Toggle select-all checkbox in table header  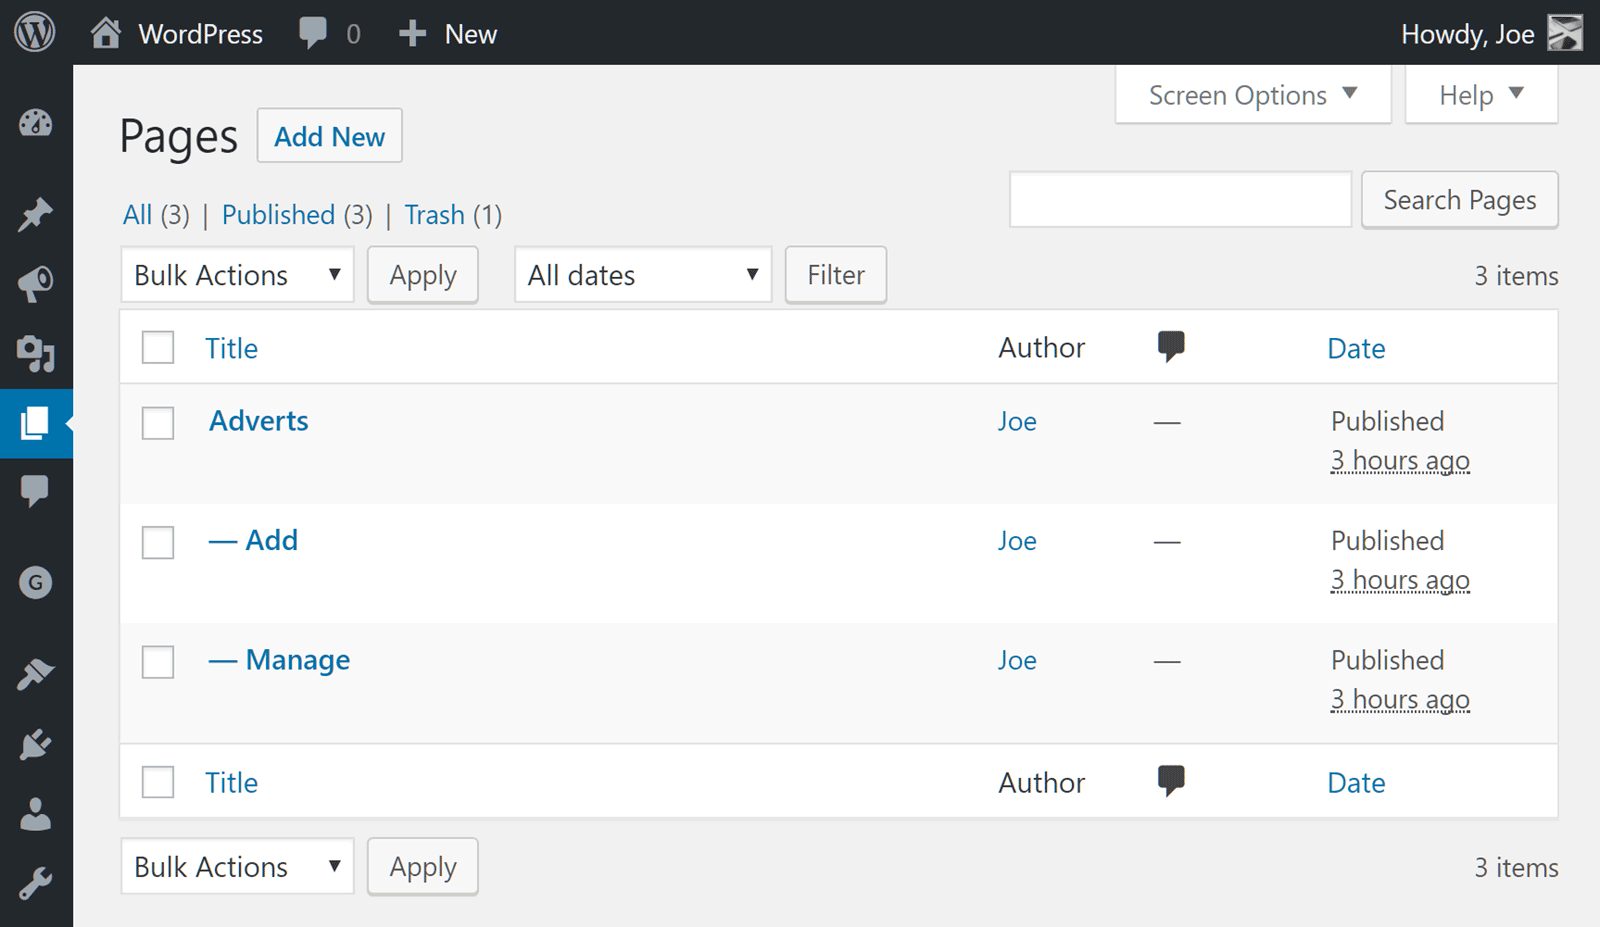[x=158, y=348]
